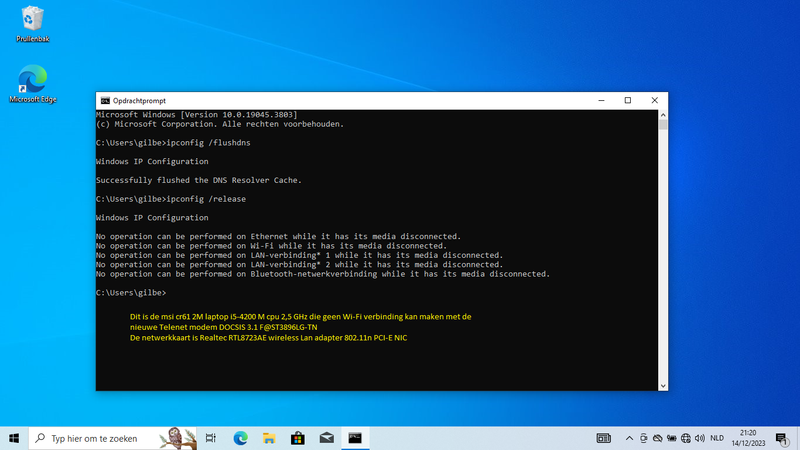Switch the NLD input language indicator
This screenshot has height=450, width=800.
[x=717, y=438]
